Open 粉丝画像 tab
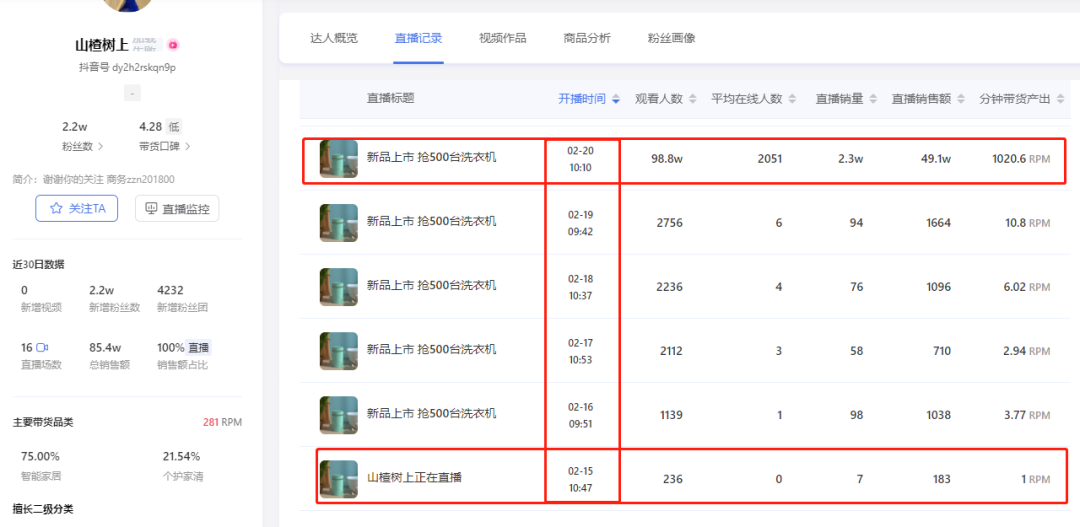 (672, 38)
